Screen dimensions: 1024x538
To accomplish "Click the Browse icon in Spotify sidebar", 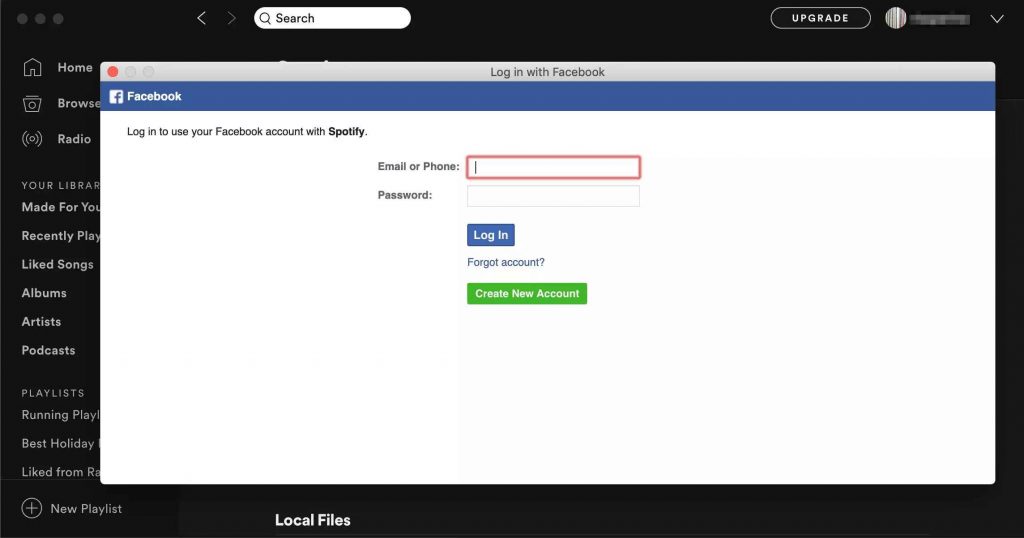I will [32, 103].
